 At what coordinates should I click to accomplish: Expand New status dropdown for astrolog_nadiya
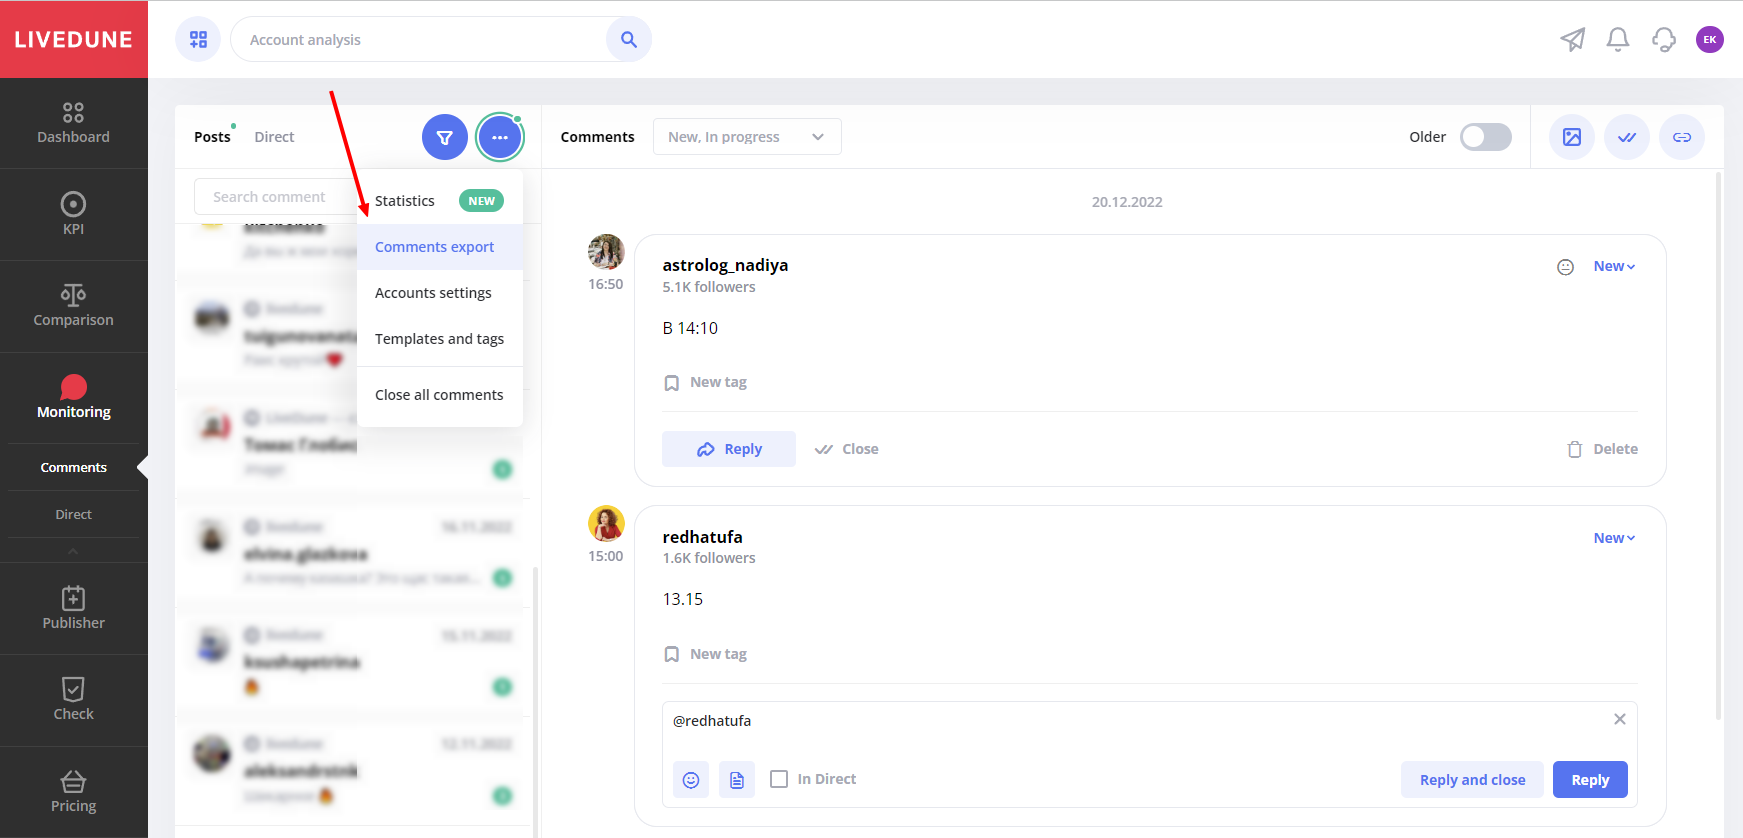click(1614, 266)
